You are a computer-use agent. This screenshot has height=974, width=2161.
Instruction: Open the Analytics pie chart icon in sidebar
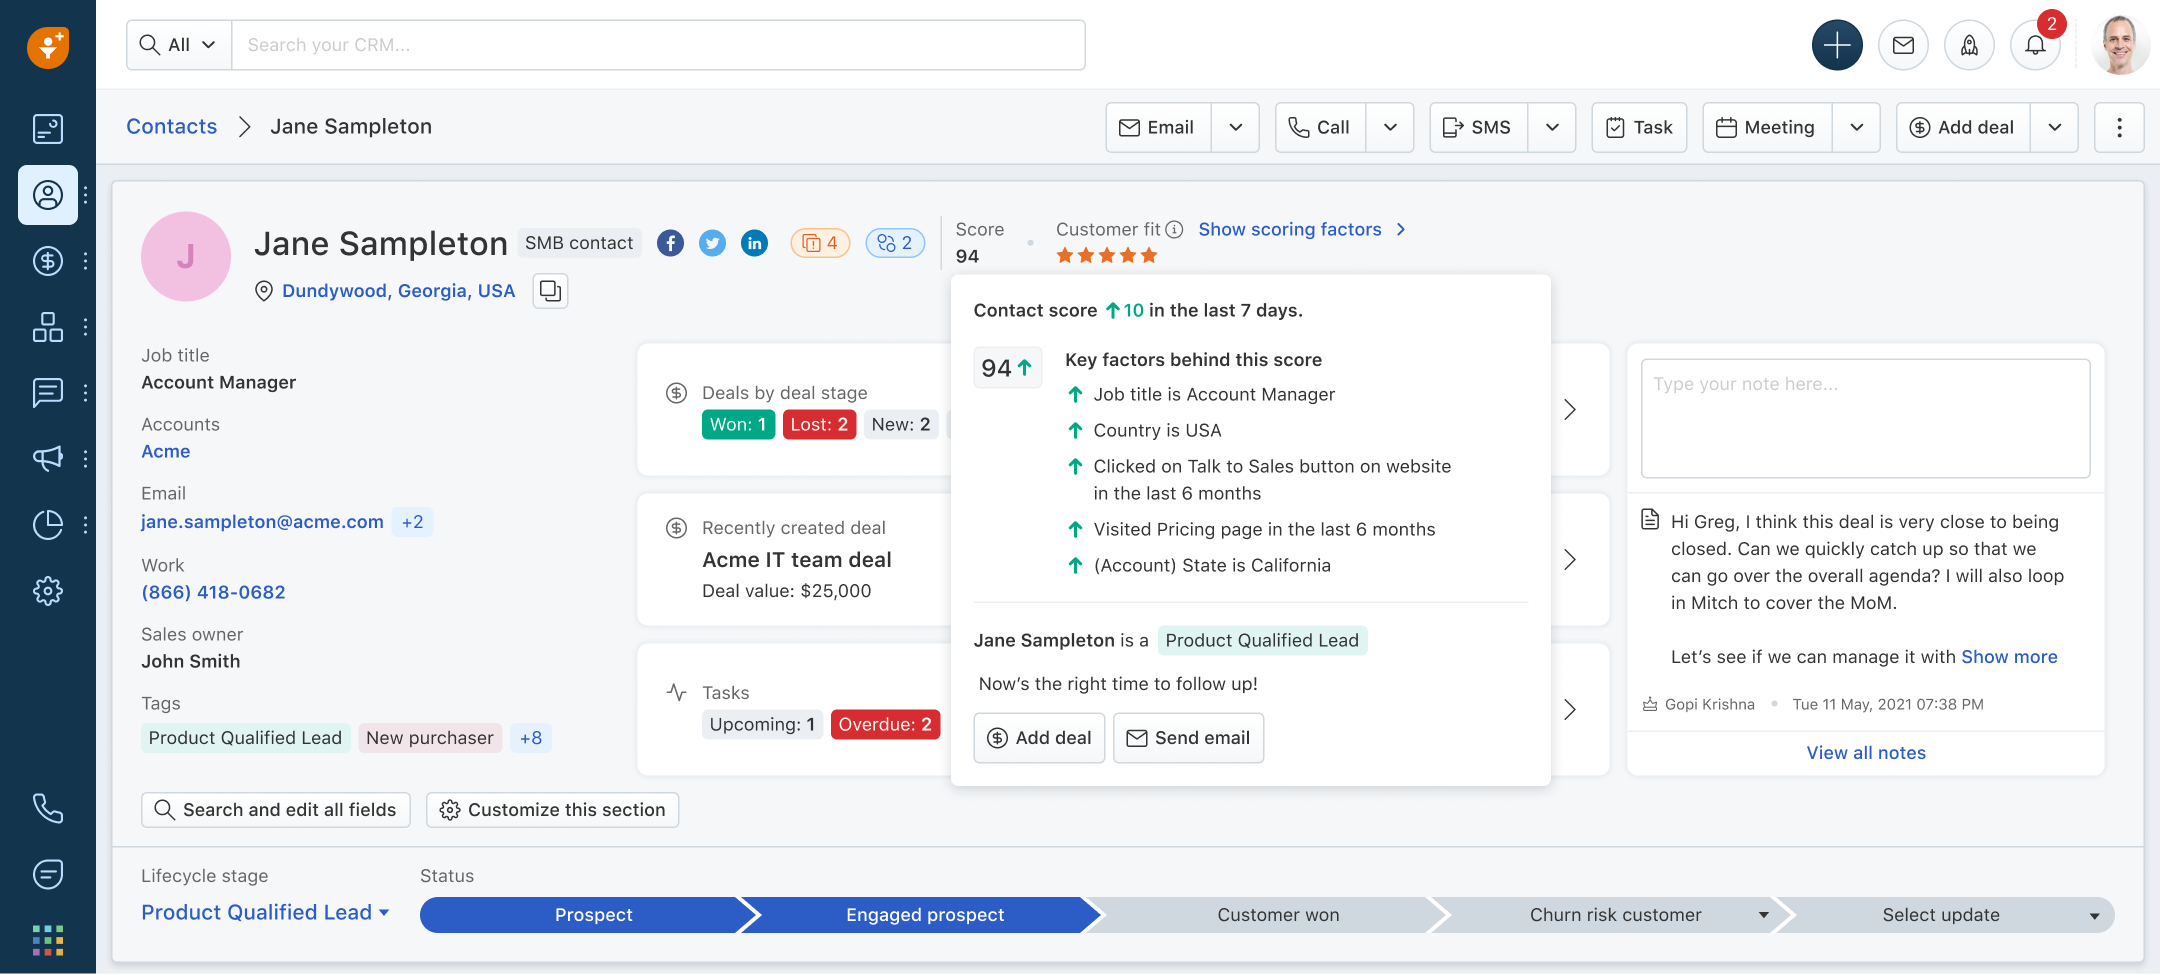pyautogui.click(x=47, y=524)
